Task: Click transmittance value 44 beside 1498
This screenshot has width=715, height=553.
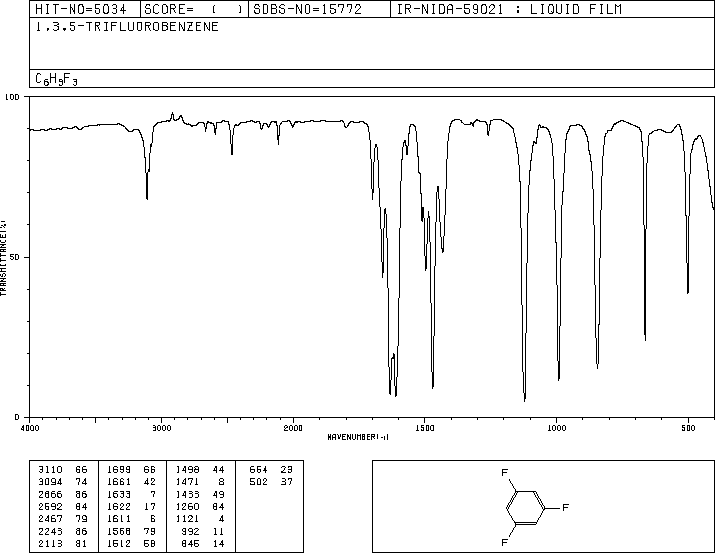Action: click(x=218, y=470)
